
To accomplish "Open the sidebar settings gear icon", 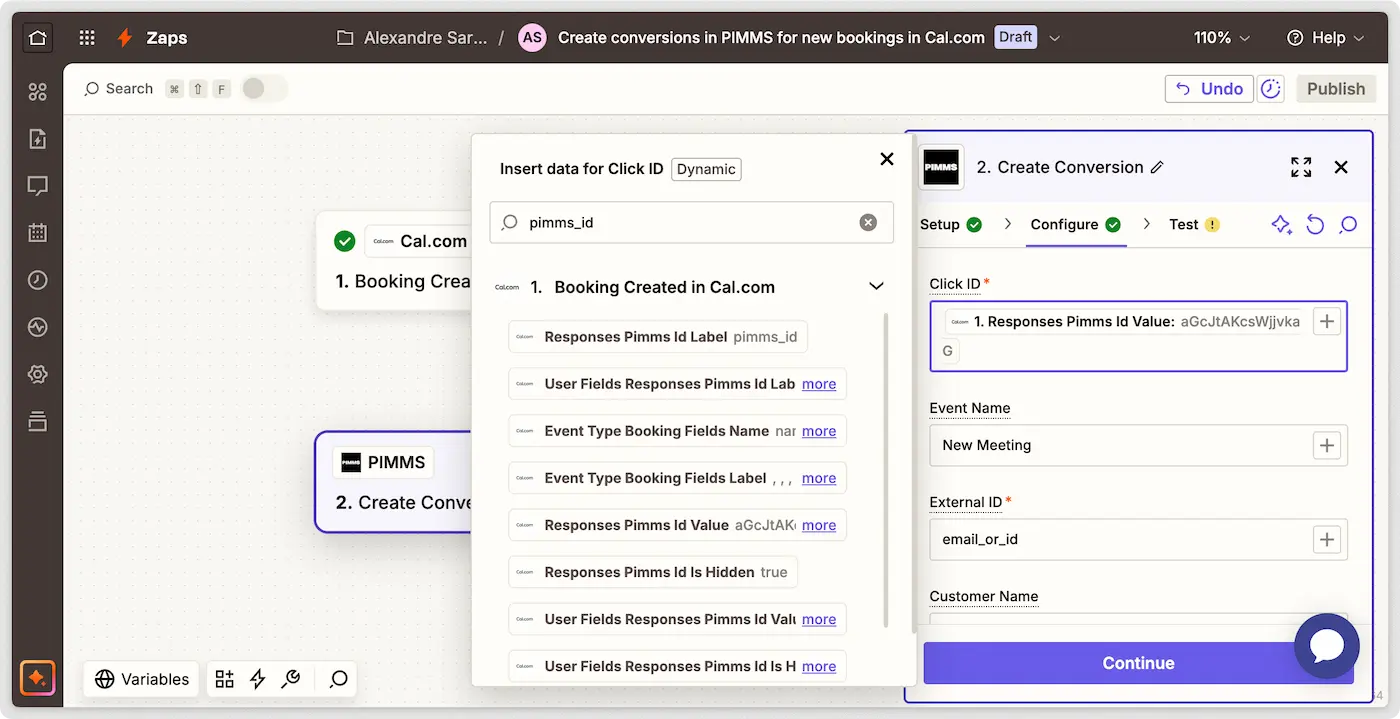I will [38, 374].
